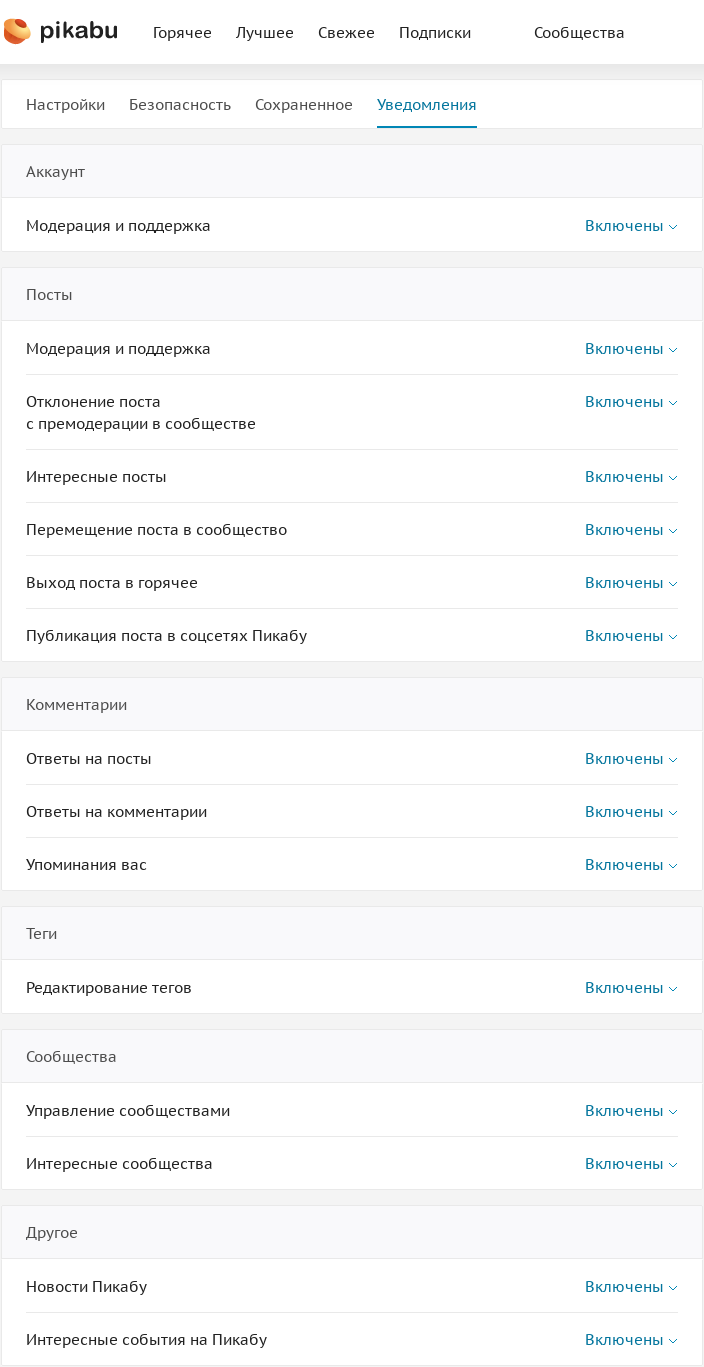The height and width of the screenshot is (1367, 704).
Task: Click the Pikabu logo icon
Action: pos(18,32)
